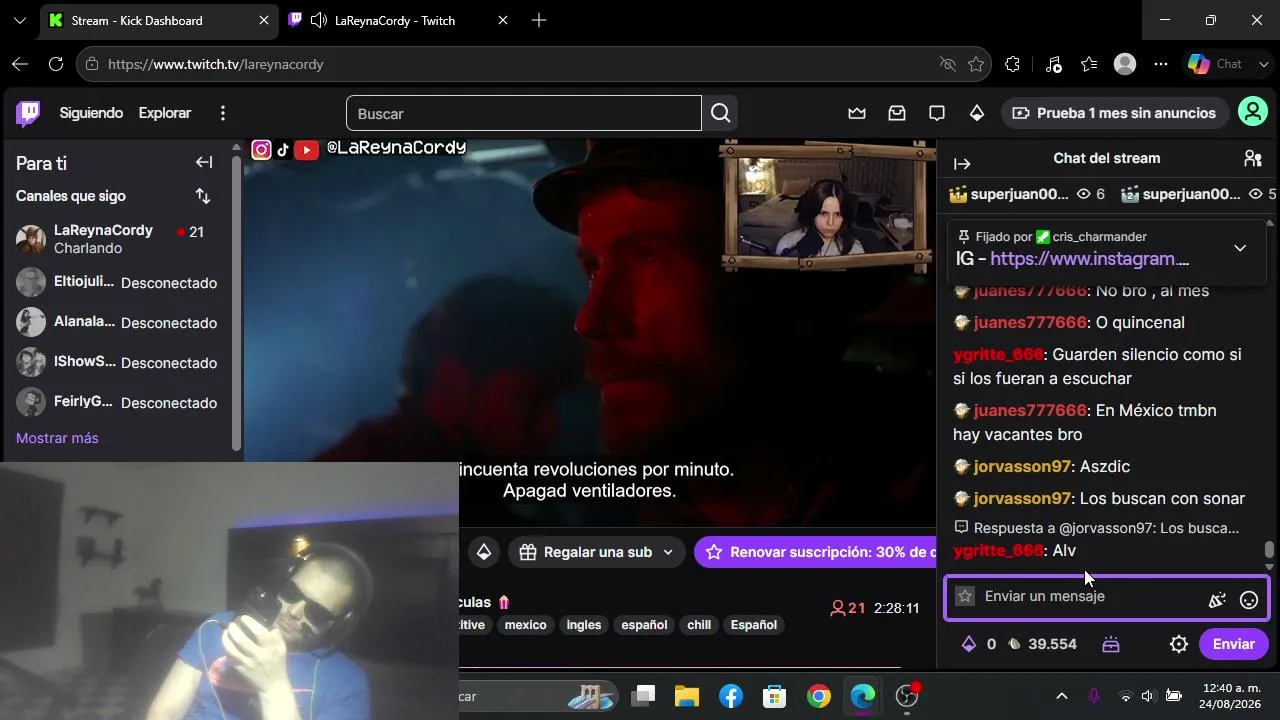The height and width of the screenshot is (720, 1280).
Task: Open the Edge favorites list icon
Action: [1089, 64]
